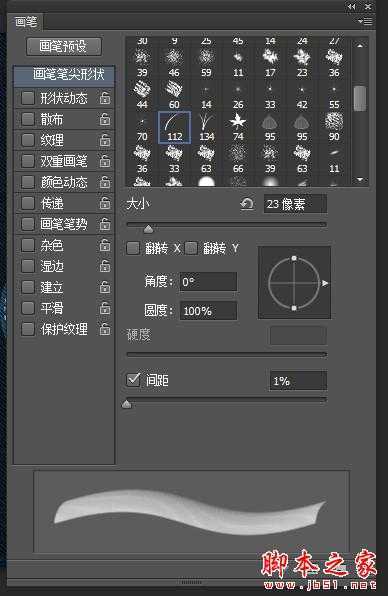The width and height of the screenshot is (388, 596).
Task: Click the reset brush size arrow icon
Action: (x=247, y=204)
